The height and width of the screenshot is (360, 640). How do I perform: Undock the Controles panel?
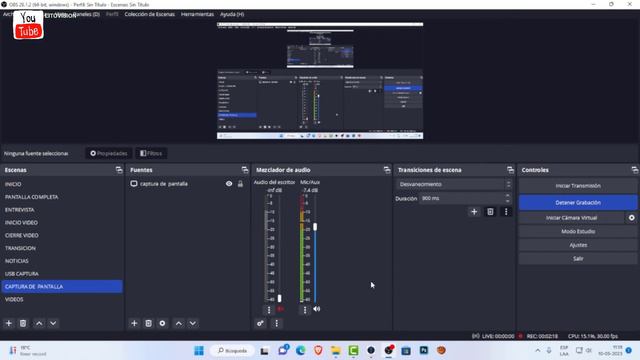(635, 170)
